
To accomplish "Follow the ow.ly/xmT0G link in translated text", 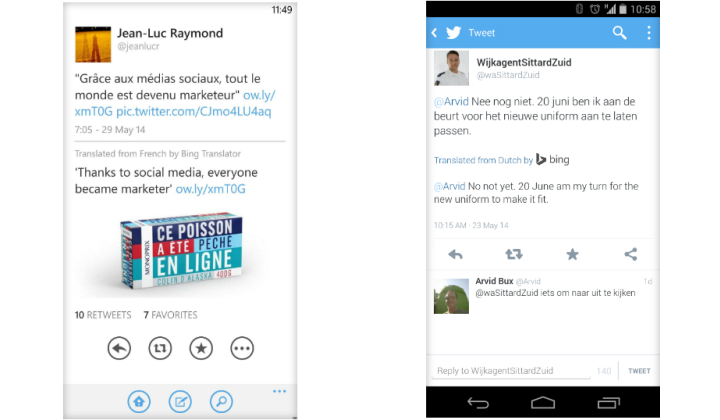I will (211, 189).
